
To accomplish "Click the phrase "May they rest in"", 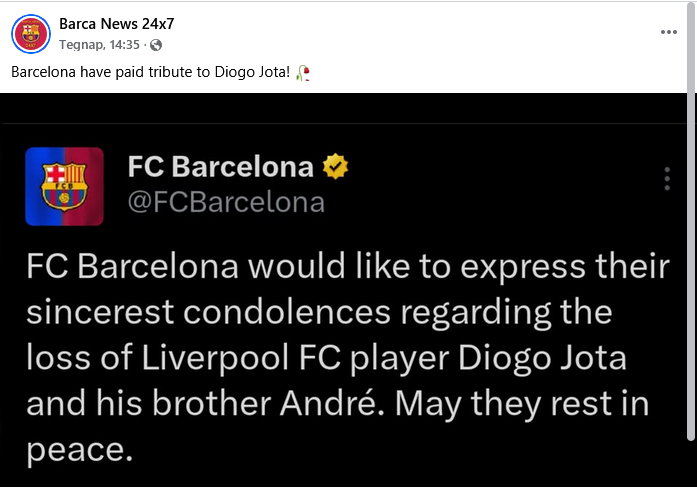I will [x=522, y=405].
